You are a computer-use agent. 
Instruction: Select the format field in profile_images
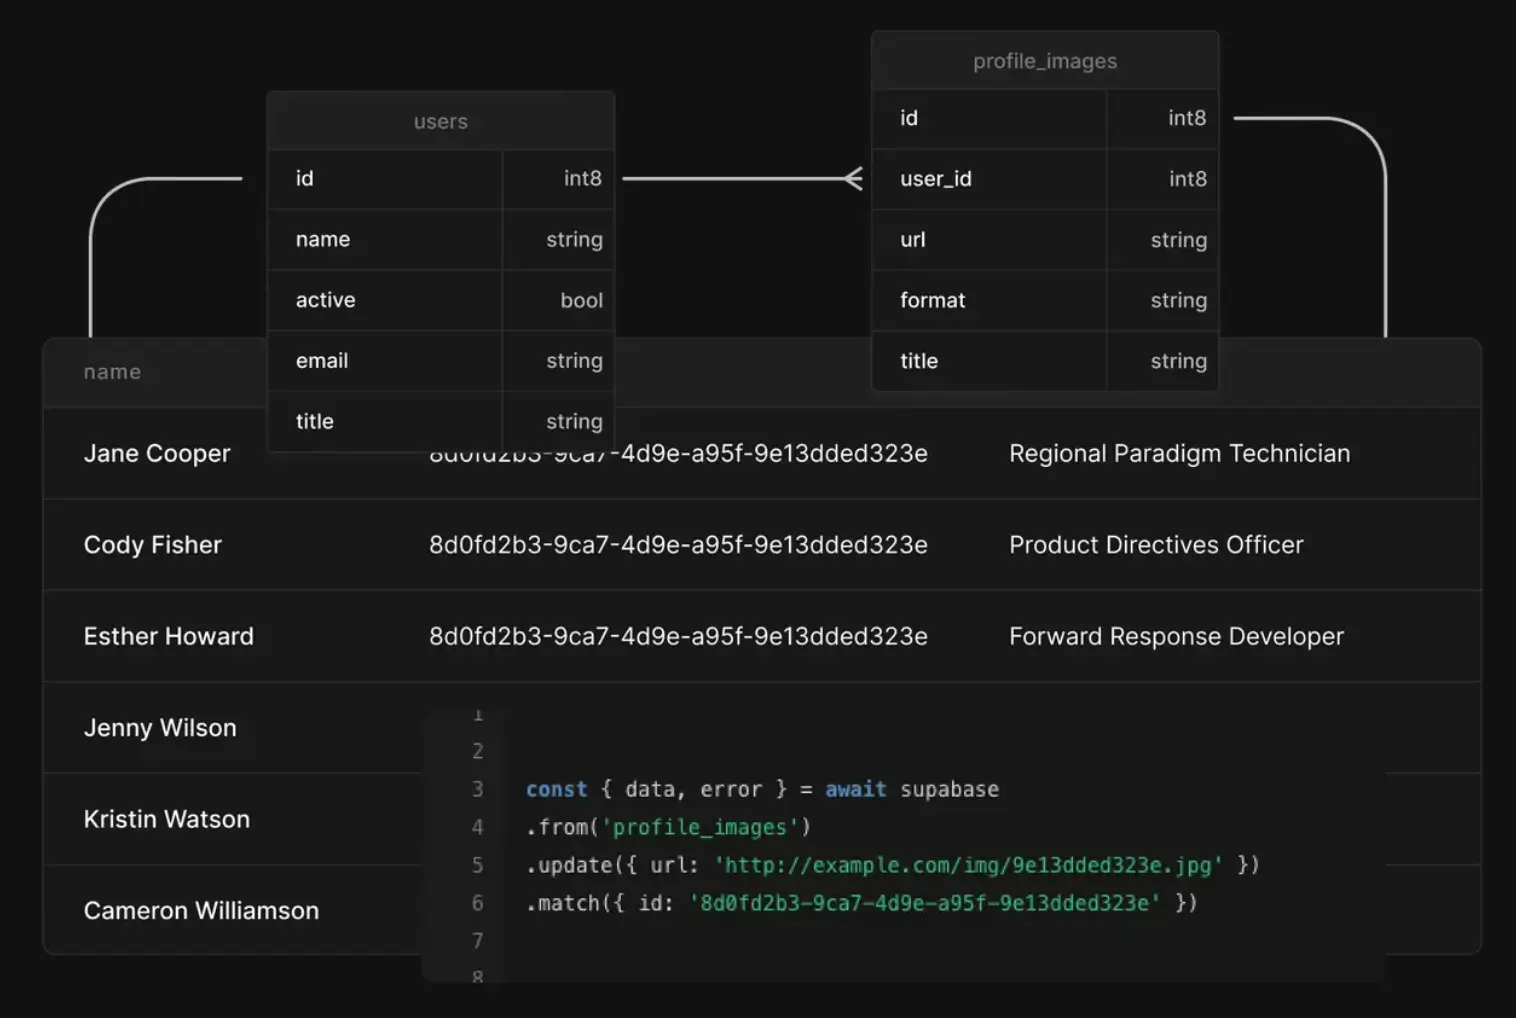pyautogui.click(x=932, y=300)
